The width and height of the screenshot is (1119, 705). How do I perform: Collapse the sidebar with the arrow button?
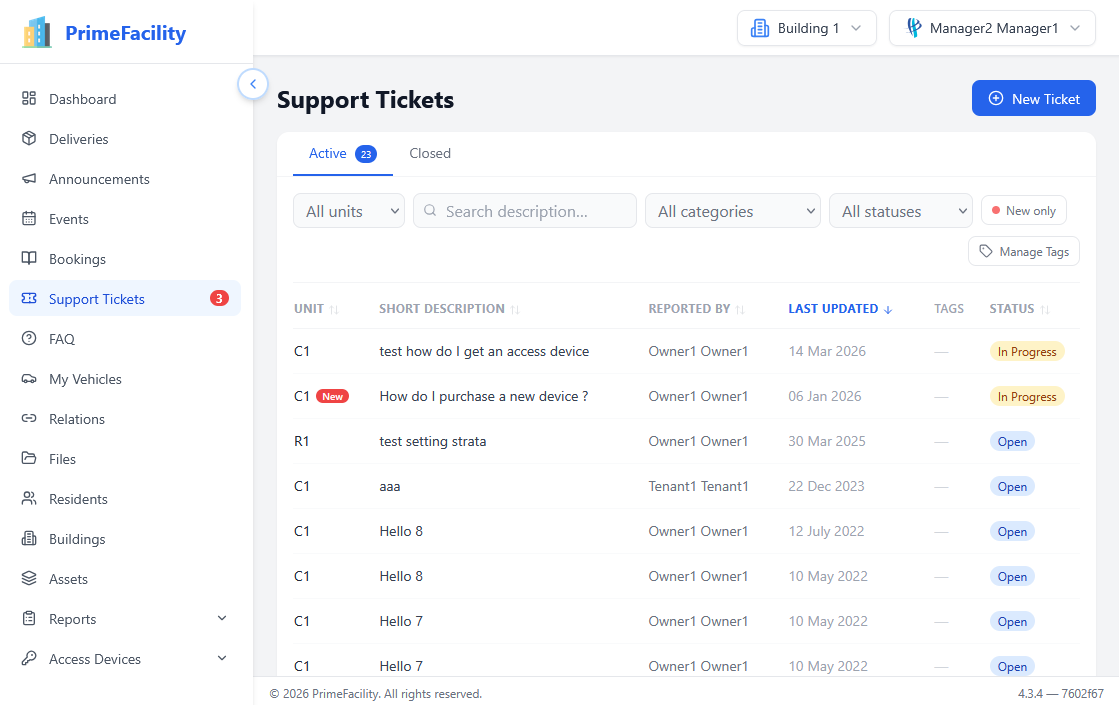tap(253, 84)
